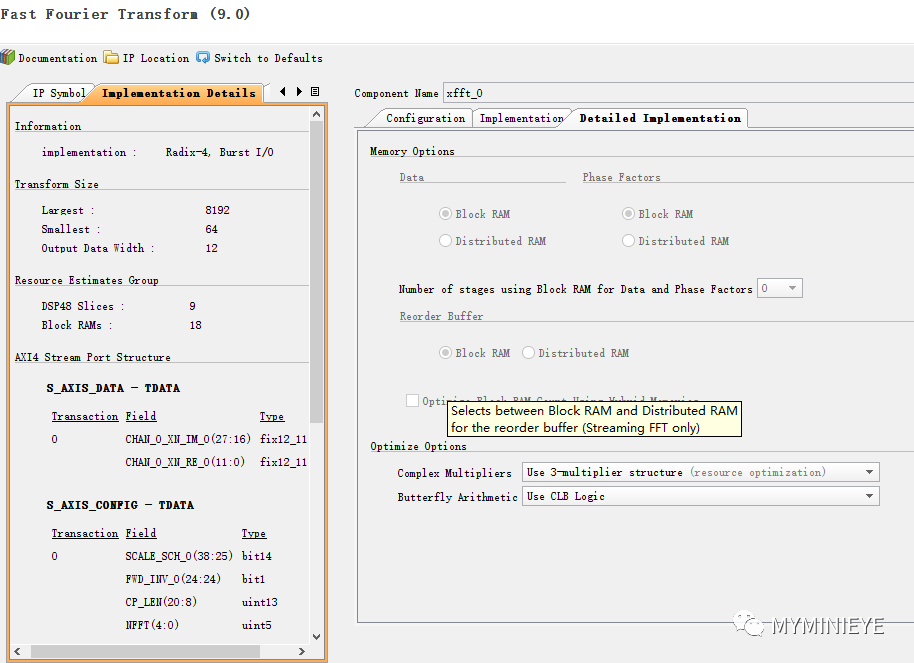Click scroll-right arrow at panel bottom
The image size is (914, 663).
pyautogui.click(x=301, y=651)
